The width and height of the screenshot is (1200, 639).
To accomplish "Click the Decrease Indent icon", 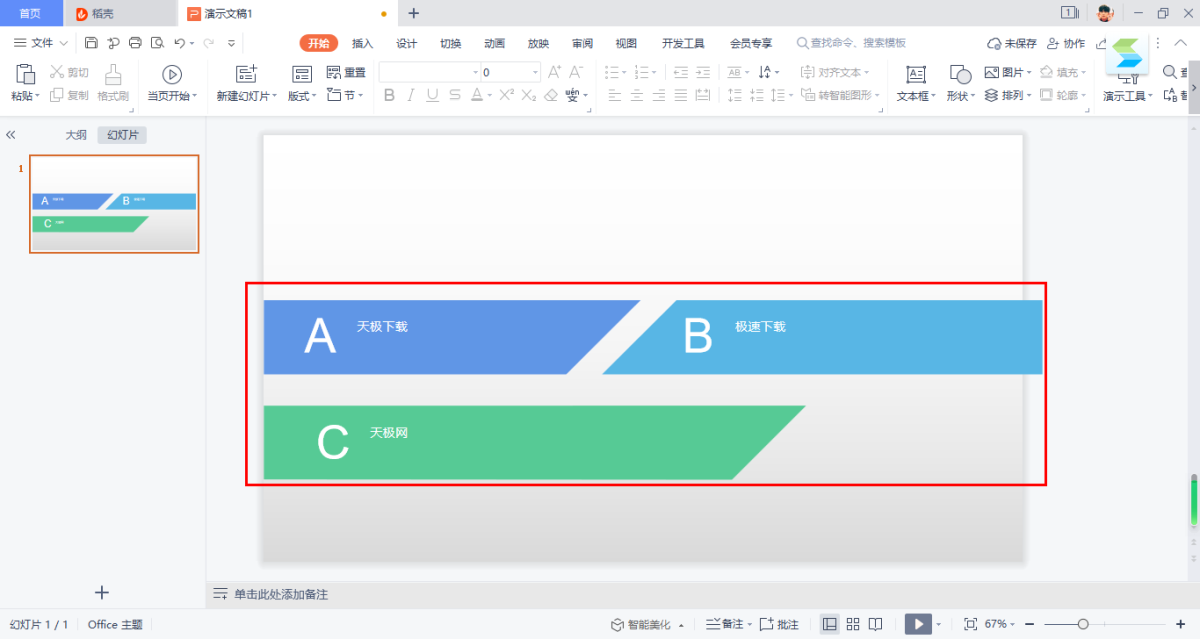I will point(681,72).
